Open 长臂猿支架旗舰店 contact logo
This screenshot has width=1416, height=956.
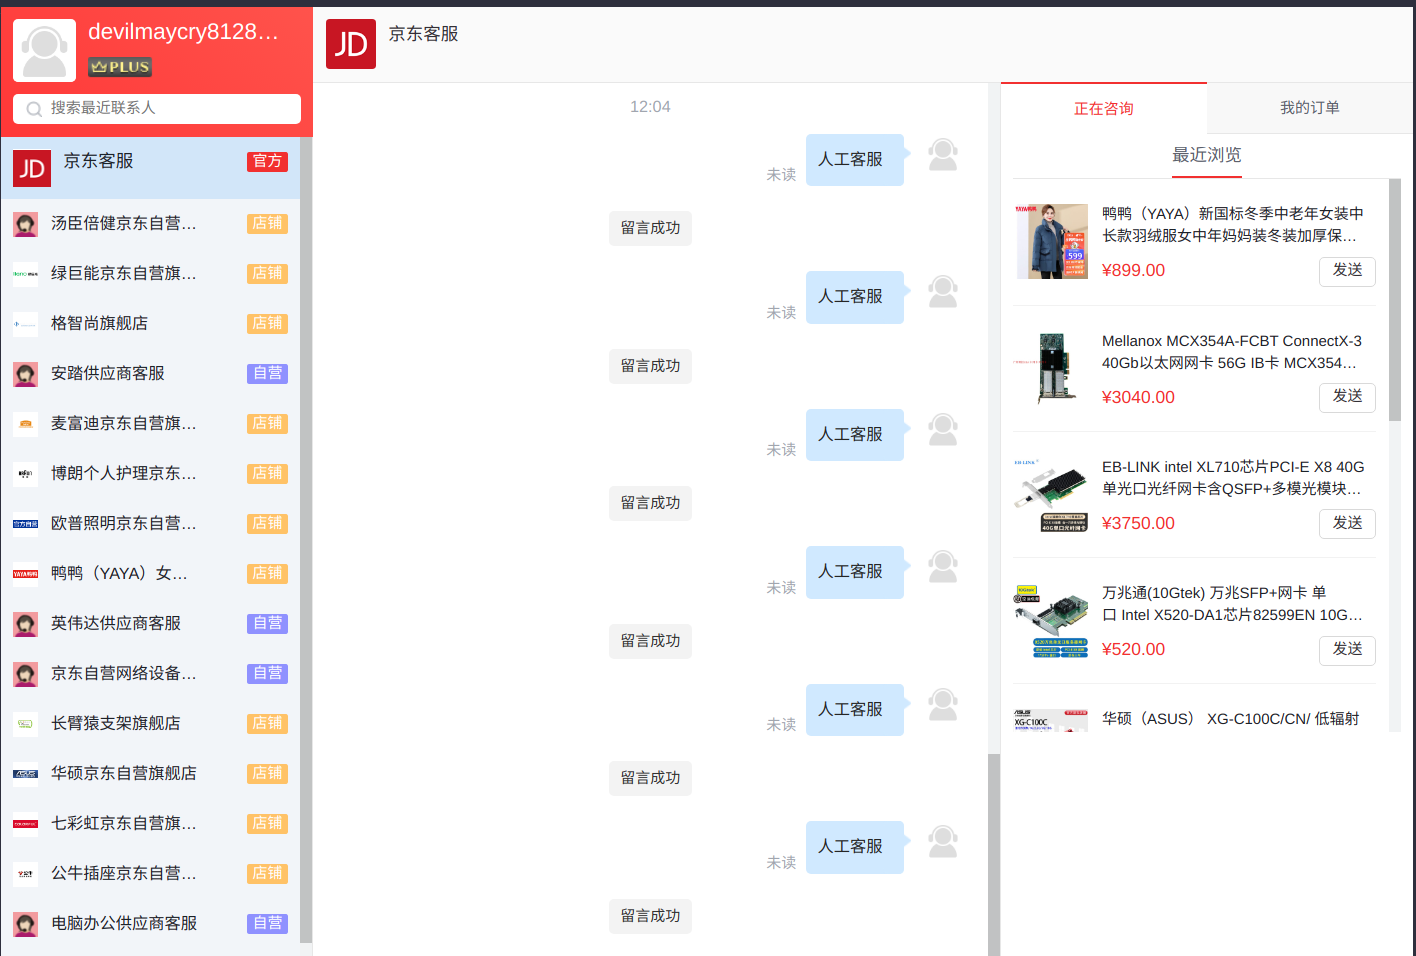pyautogui.click(x=25, y=724)
